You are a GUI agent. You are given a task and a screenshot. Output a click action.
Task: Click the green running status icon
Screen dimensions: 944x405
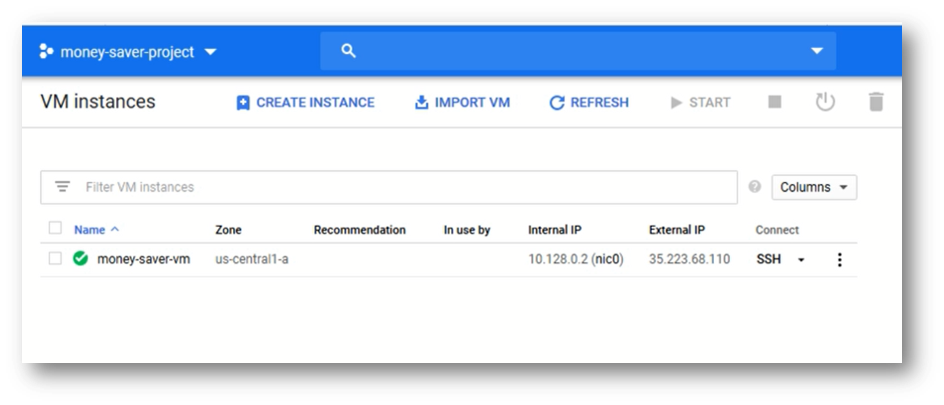[x=80, y=259]
